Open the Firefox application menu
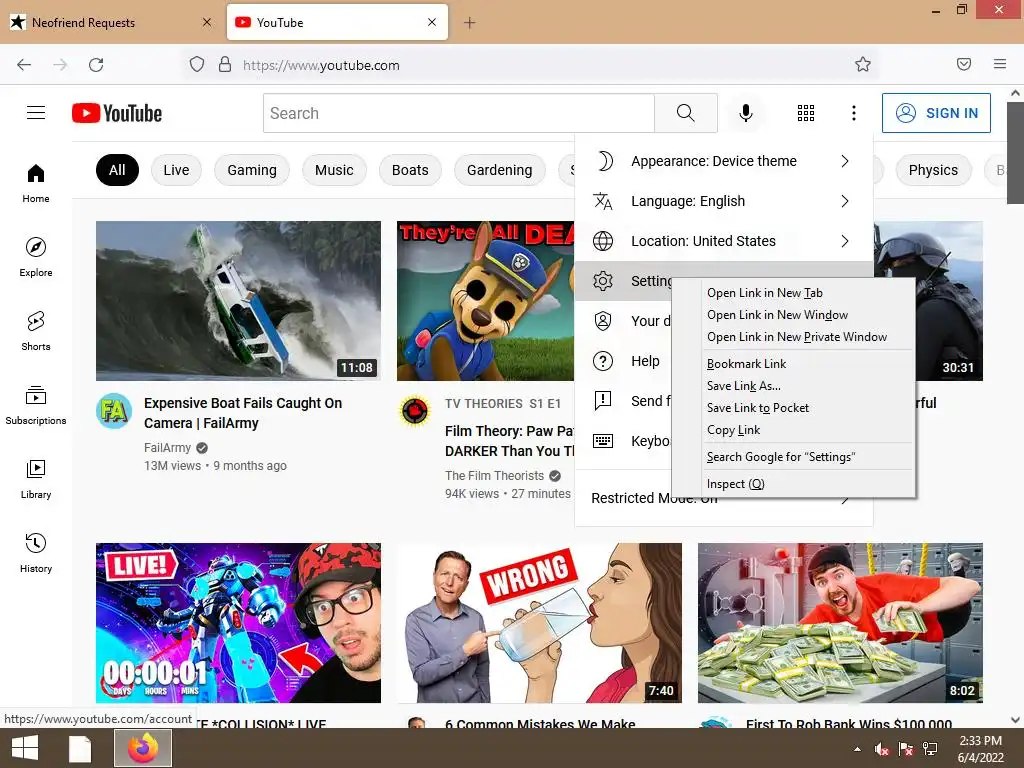The width and height of the screenshot is (1024, 768). click(1000, 64)
